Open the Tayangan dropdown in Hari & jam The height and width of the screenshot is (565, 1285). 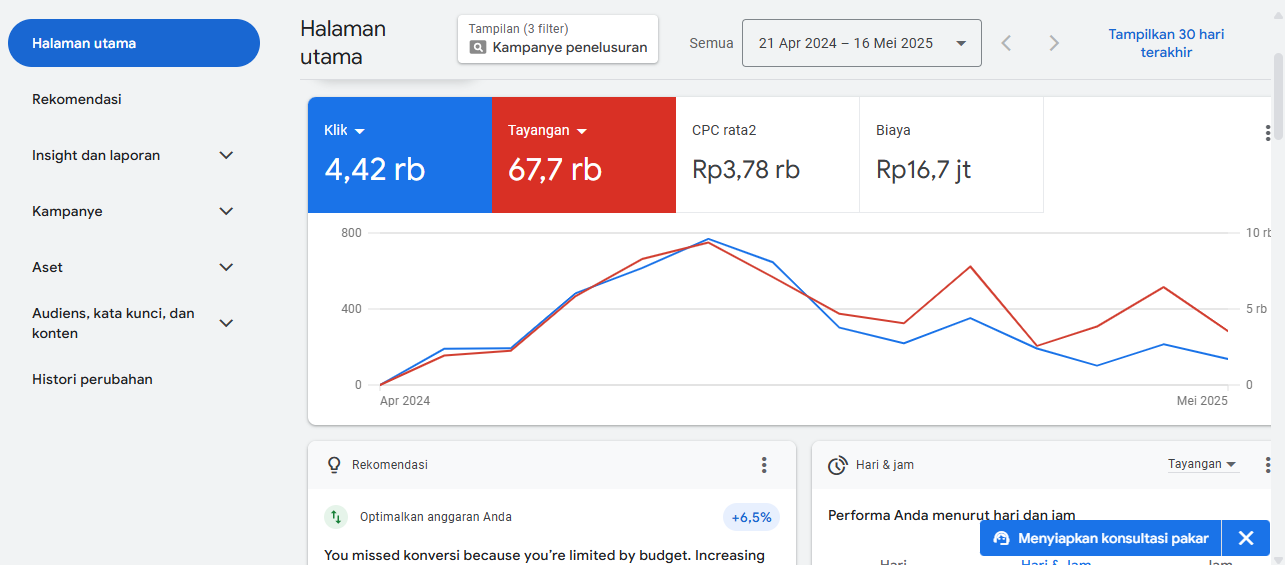coord(1203,464)
